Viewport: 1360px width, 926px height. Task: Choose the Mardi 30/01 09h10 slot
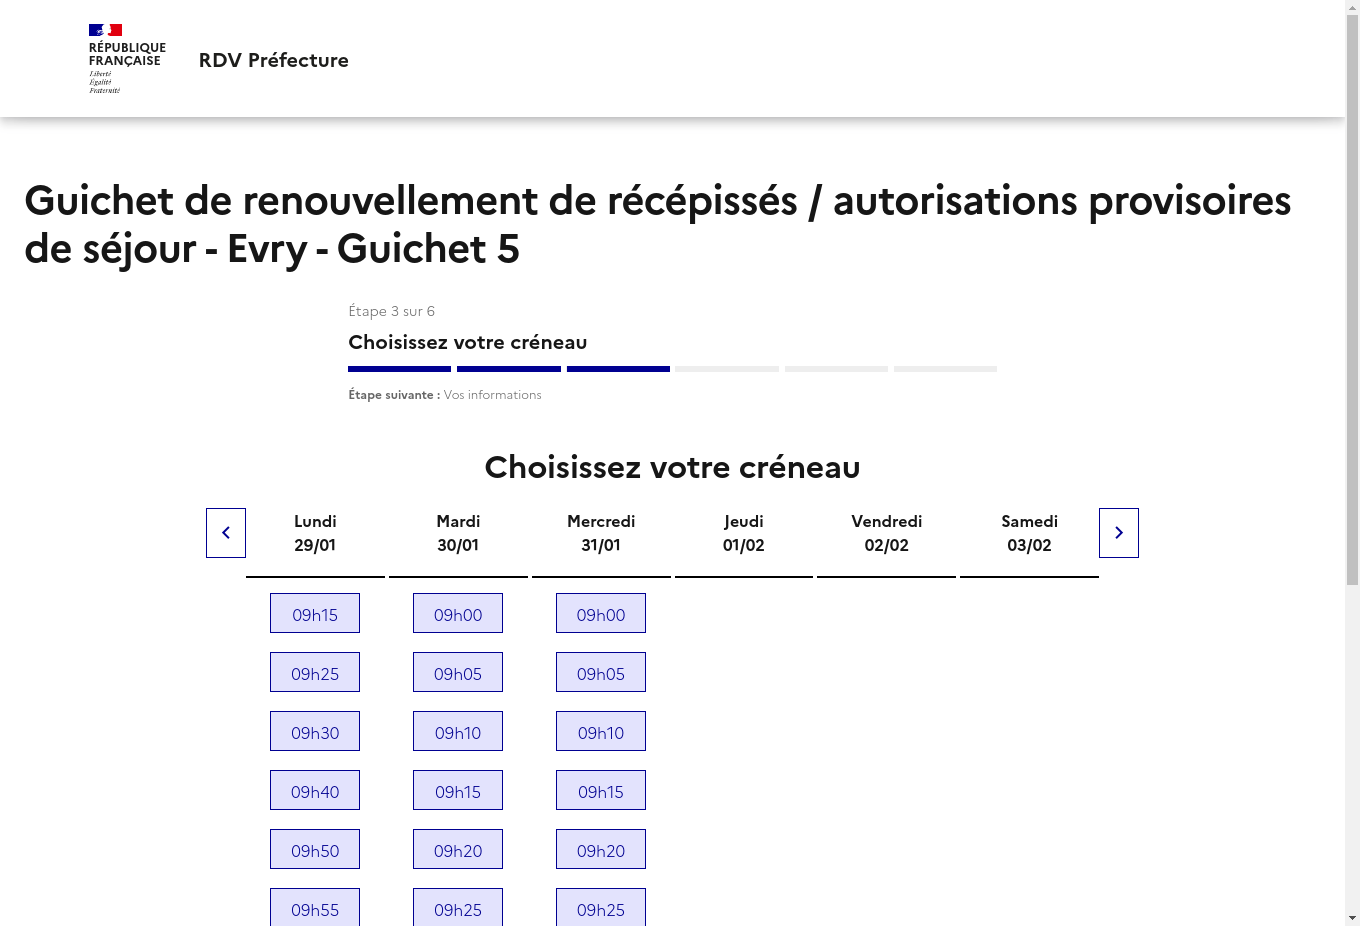tap(458, 732)
